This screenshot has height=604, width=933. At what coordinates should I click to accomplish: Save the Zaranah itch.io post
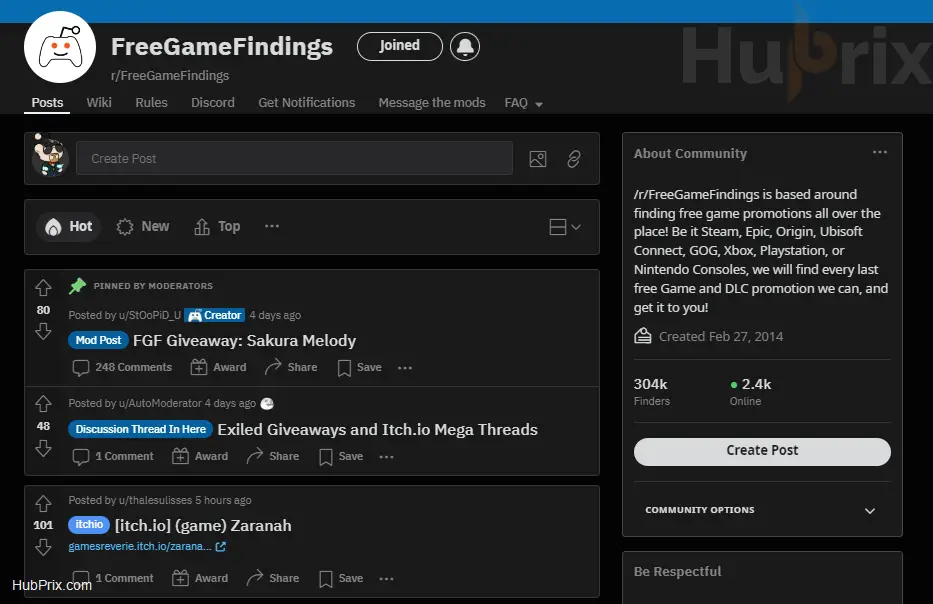click(341, 578)
